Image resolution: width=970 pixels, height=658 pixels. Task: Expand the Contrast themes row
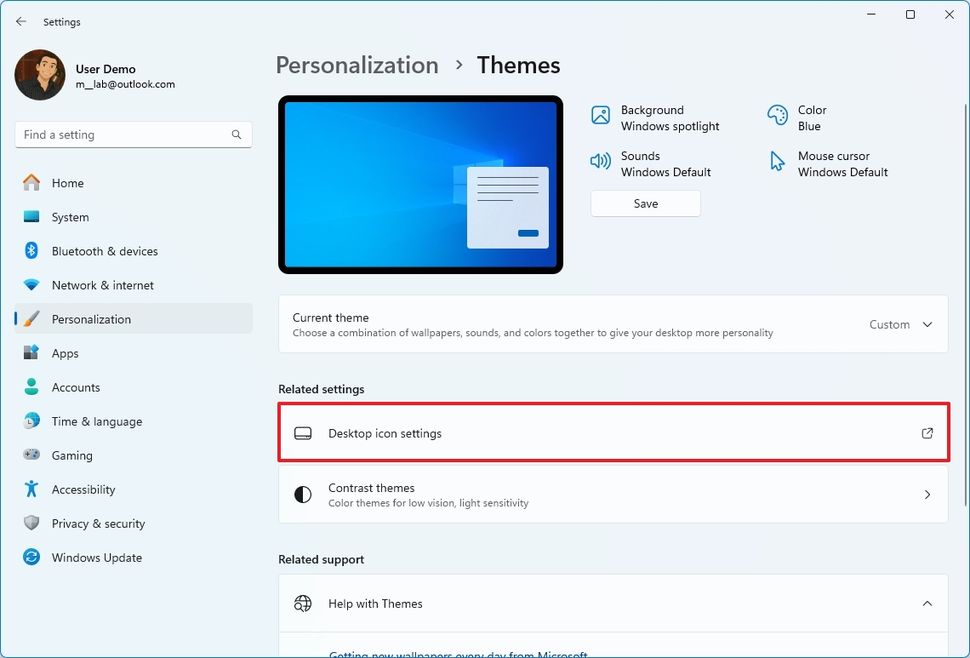coord(926,494)
